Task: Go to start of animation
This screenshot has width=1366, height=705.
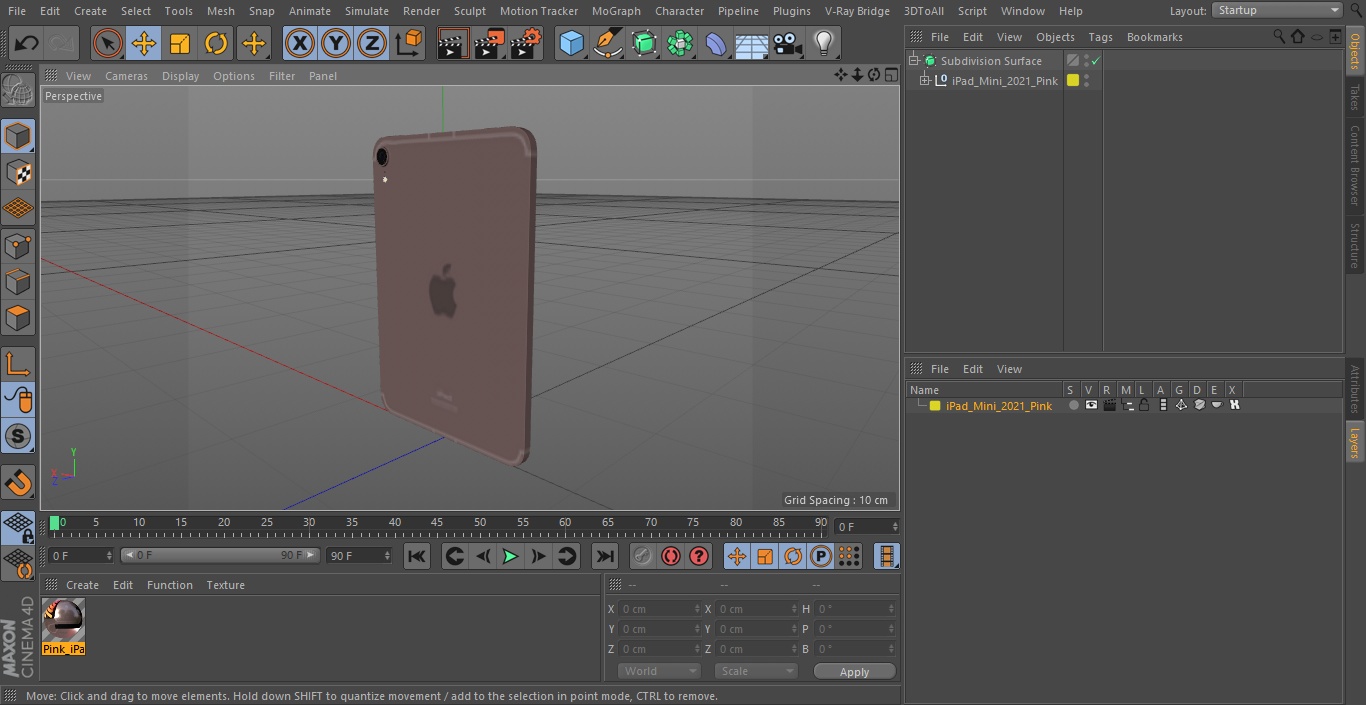Action: click(417, 556)
